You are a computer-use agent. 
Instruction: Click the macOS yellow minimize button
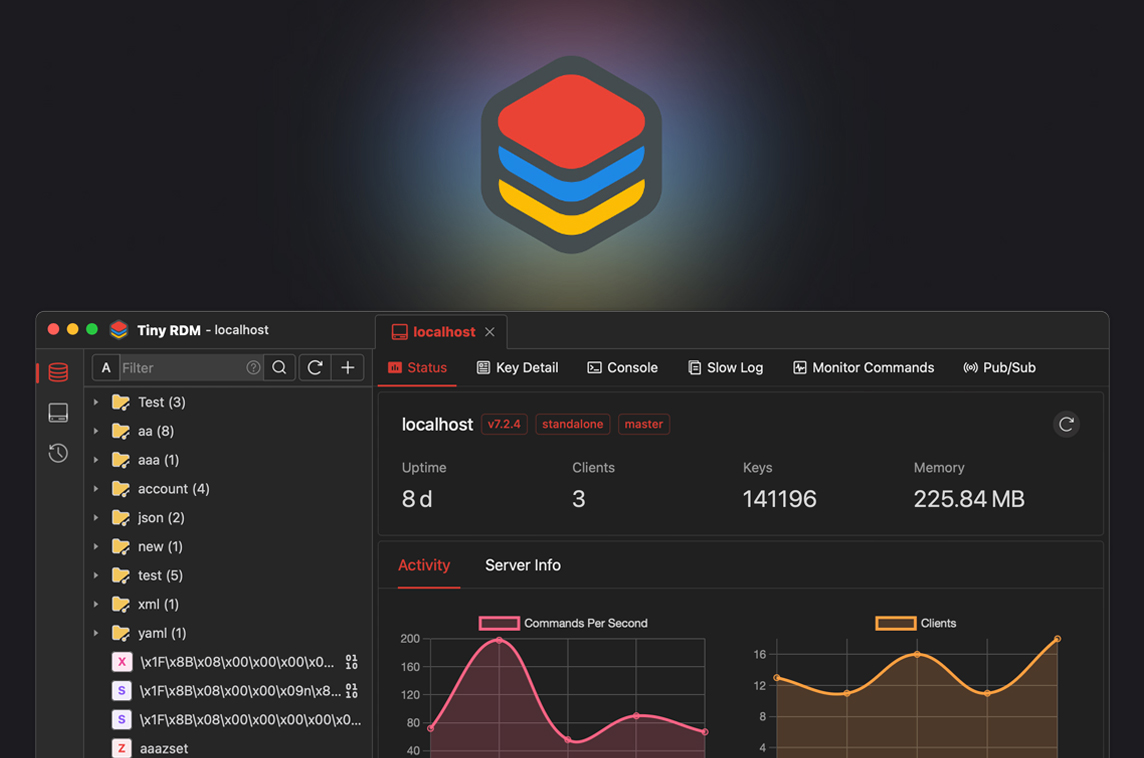72,329
